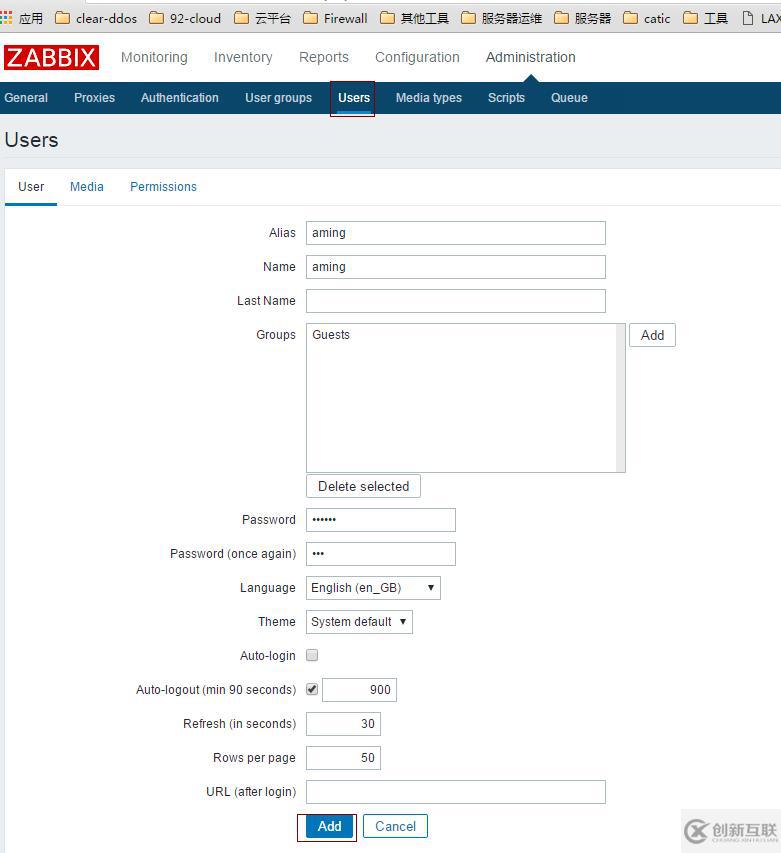Open the 工具 bookmark folder
This screenshot has width=781, height=853.
(x=705, y=18)
